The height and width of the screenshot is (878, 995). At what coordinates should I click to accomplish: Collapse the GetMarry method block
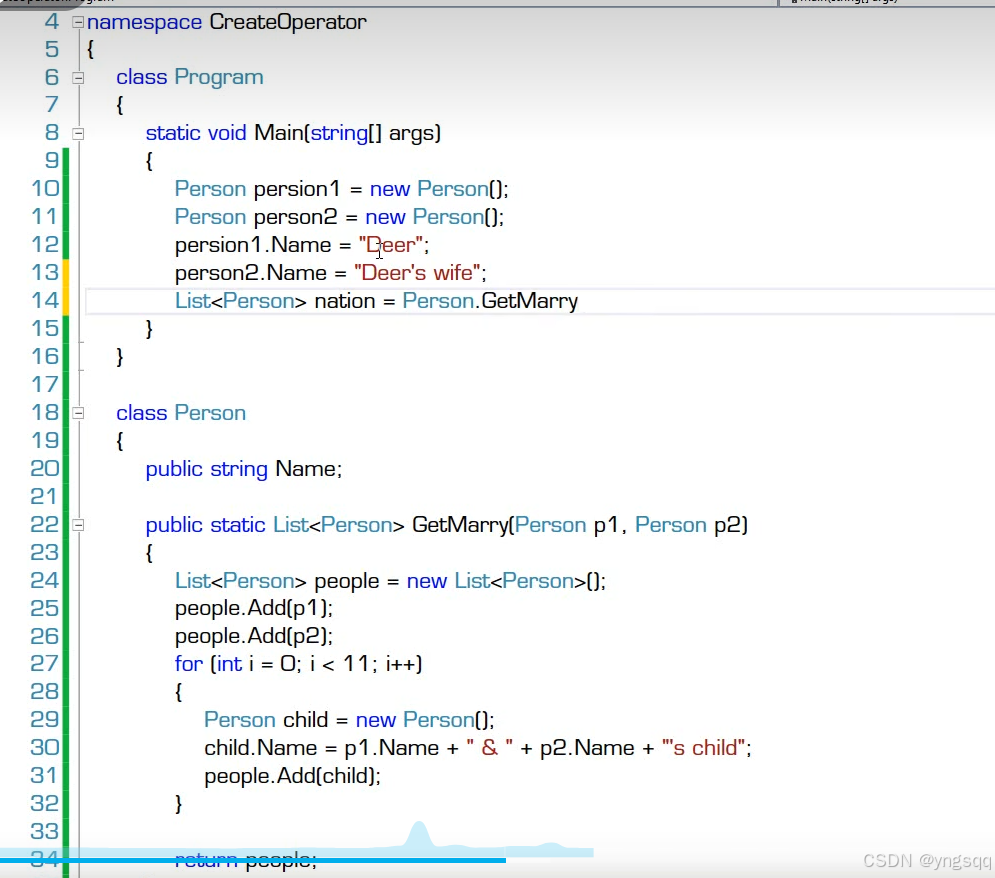(78, 525)
